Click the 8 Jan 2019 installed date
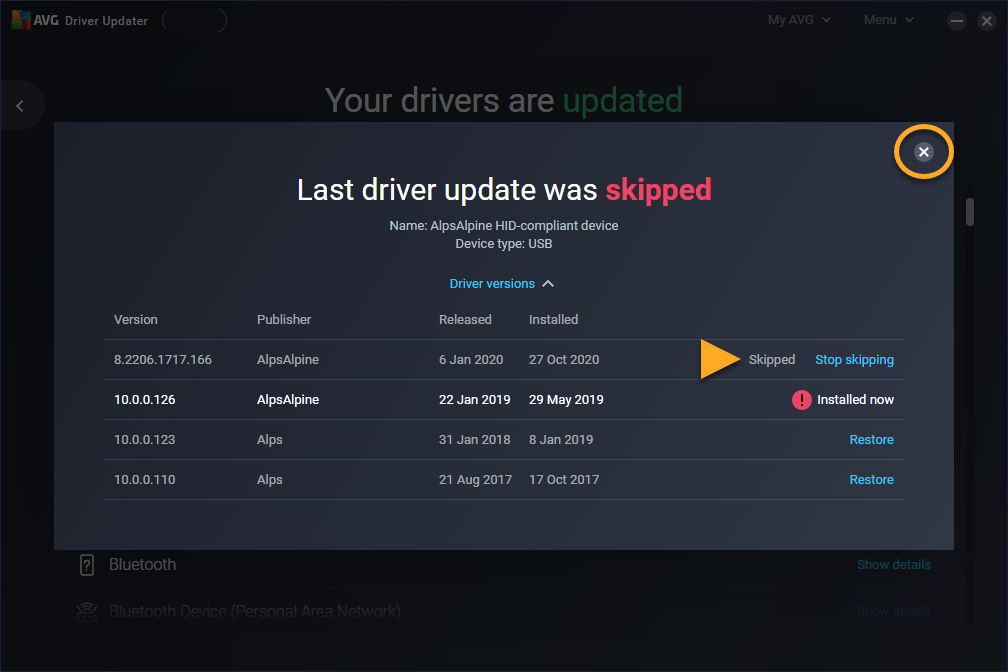The image size is (1008, 672). click(561, 439)
